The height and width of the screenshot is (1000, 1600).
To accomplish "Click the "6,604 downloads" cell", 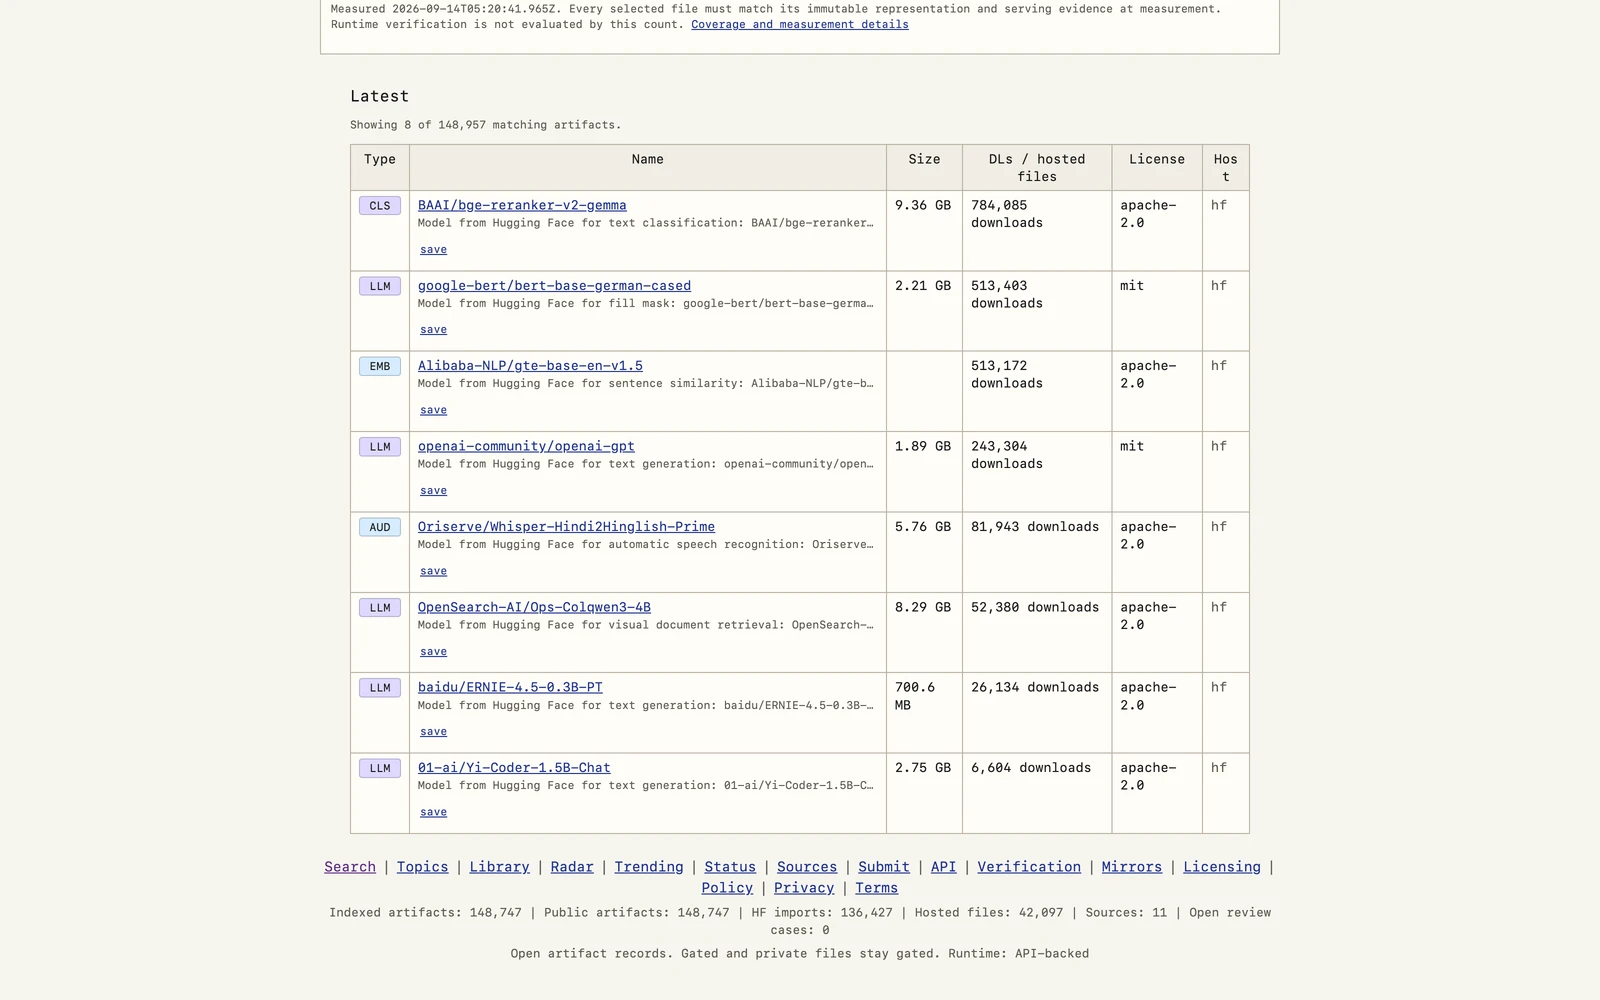I will (x=1037, y=793).
